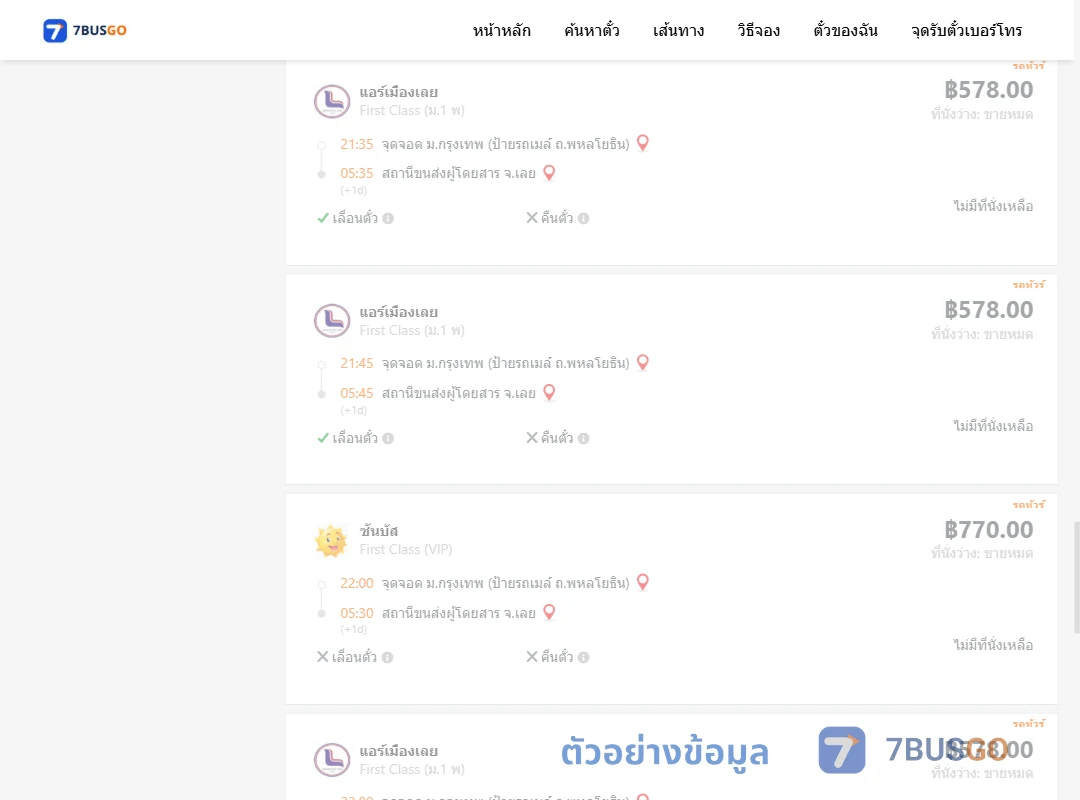Click X mark beside คืนตั๋ว, 21:35 trip
The height and width of the screenshot is (800, 1080).
tap(532, 218)
